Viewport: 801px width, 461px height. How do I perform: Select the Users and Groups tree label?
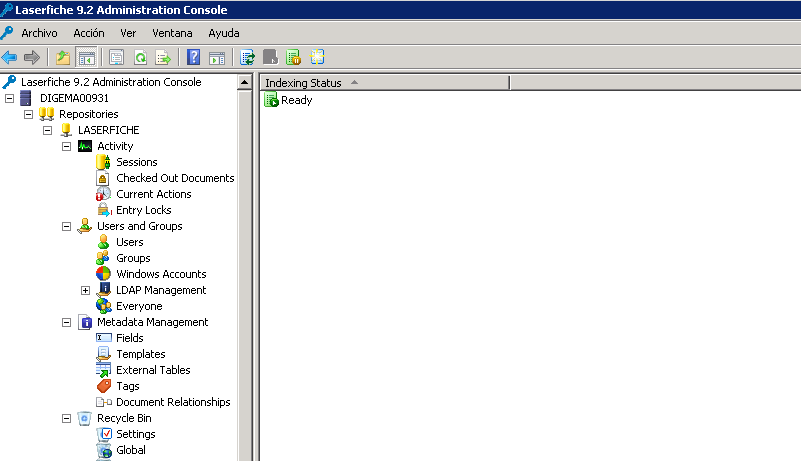[x=139, y=226]
